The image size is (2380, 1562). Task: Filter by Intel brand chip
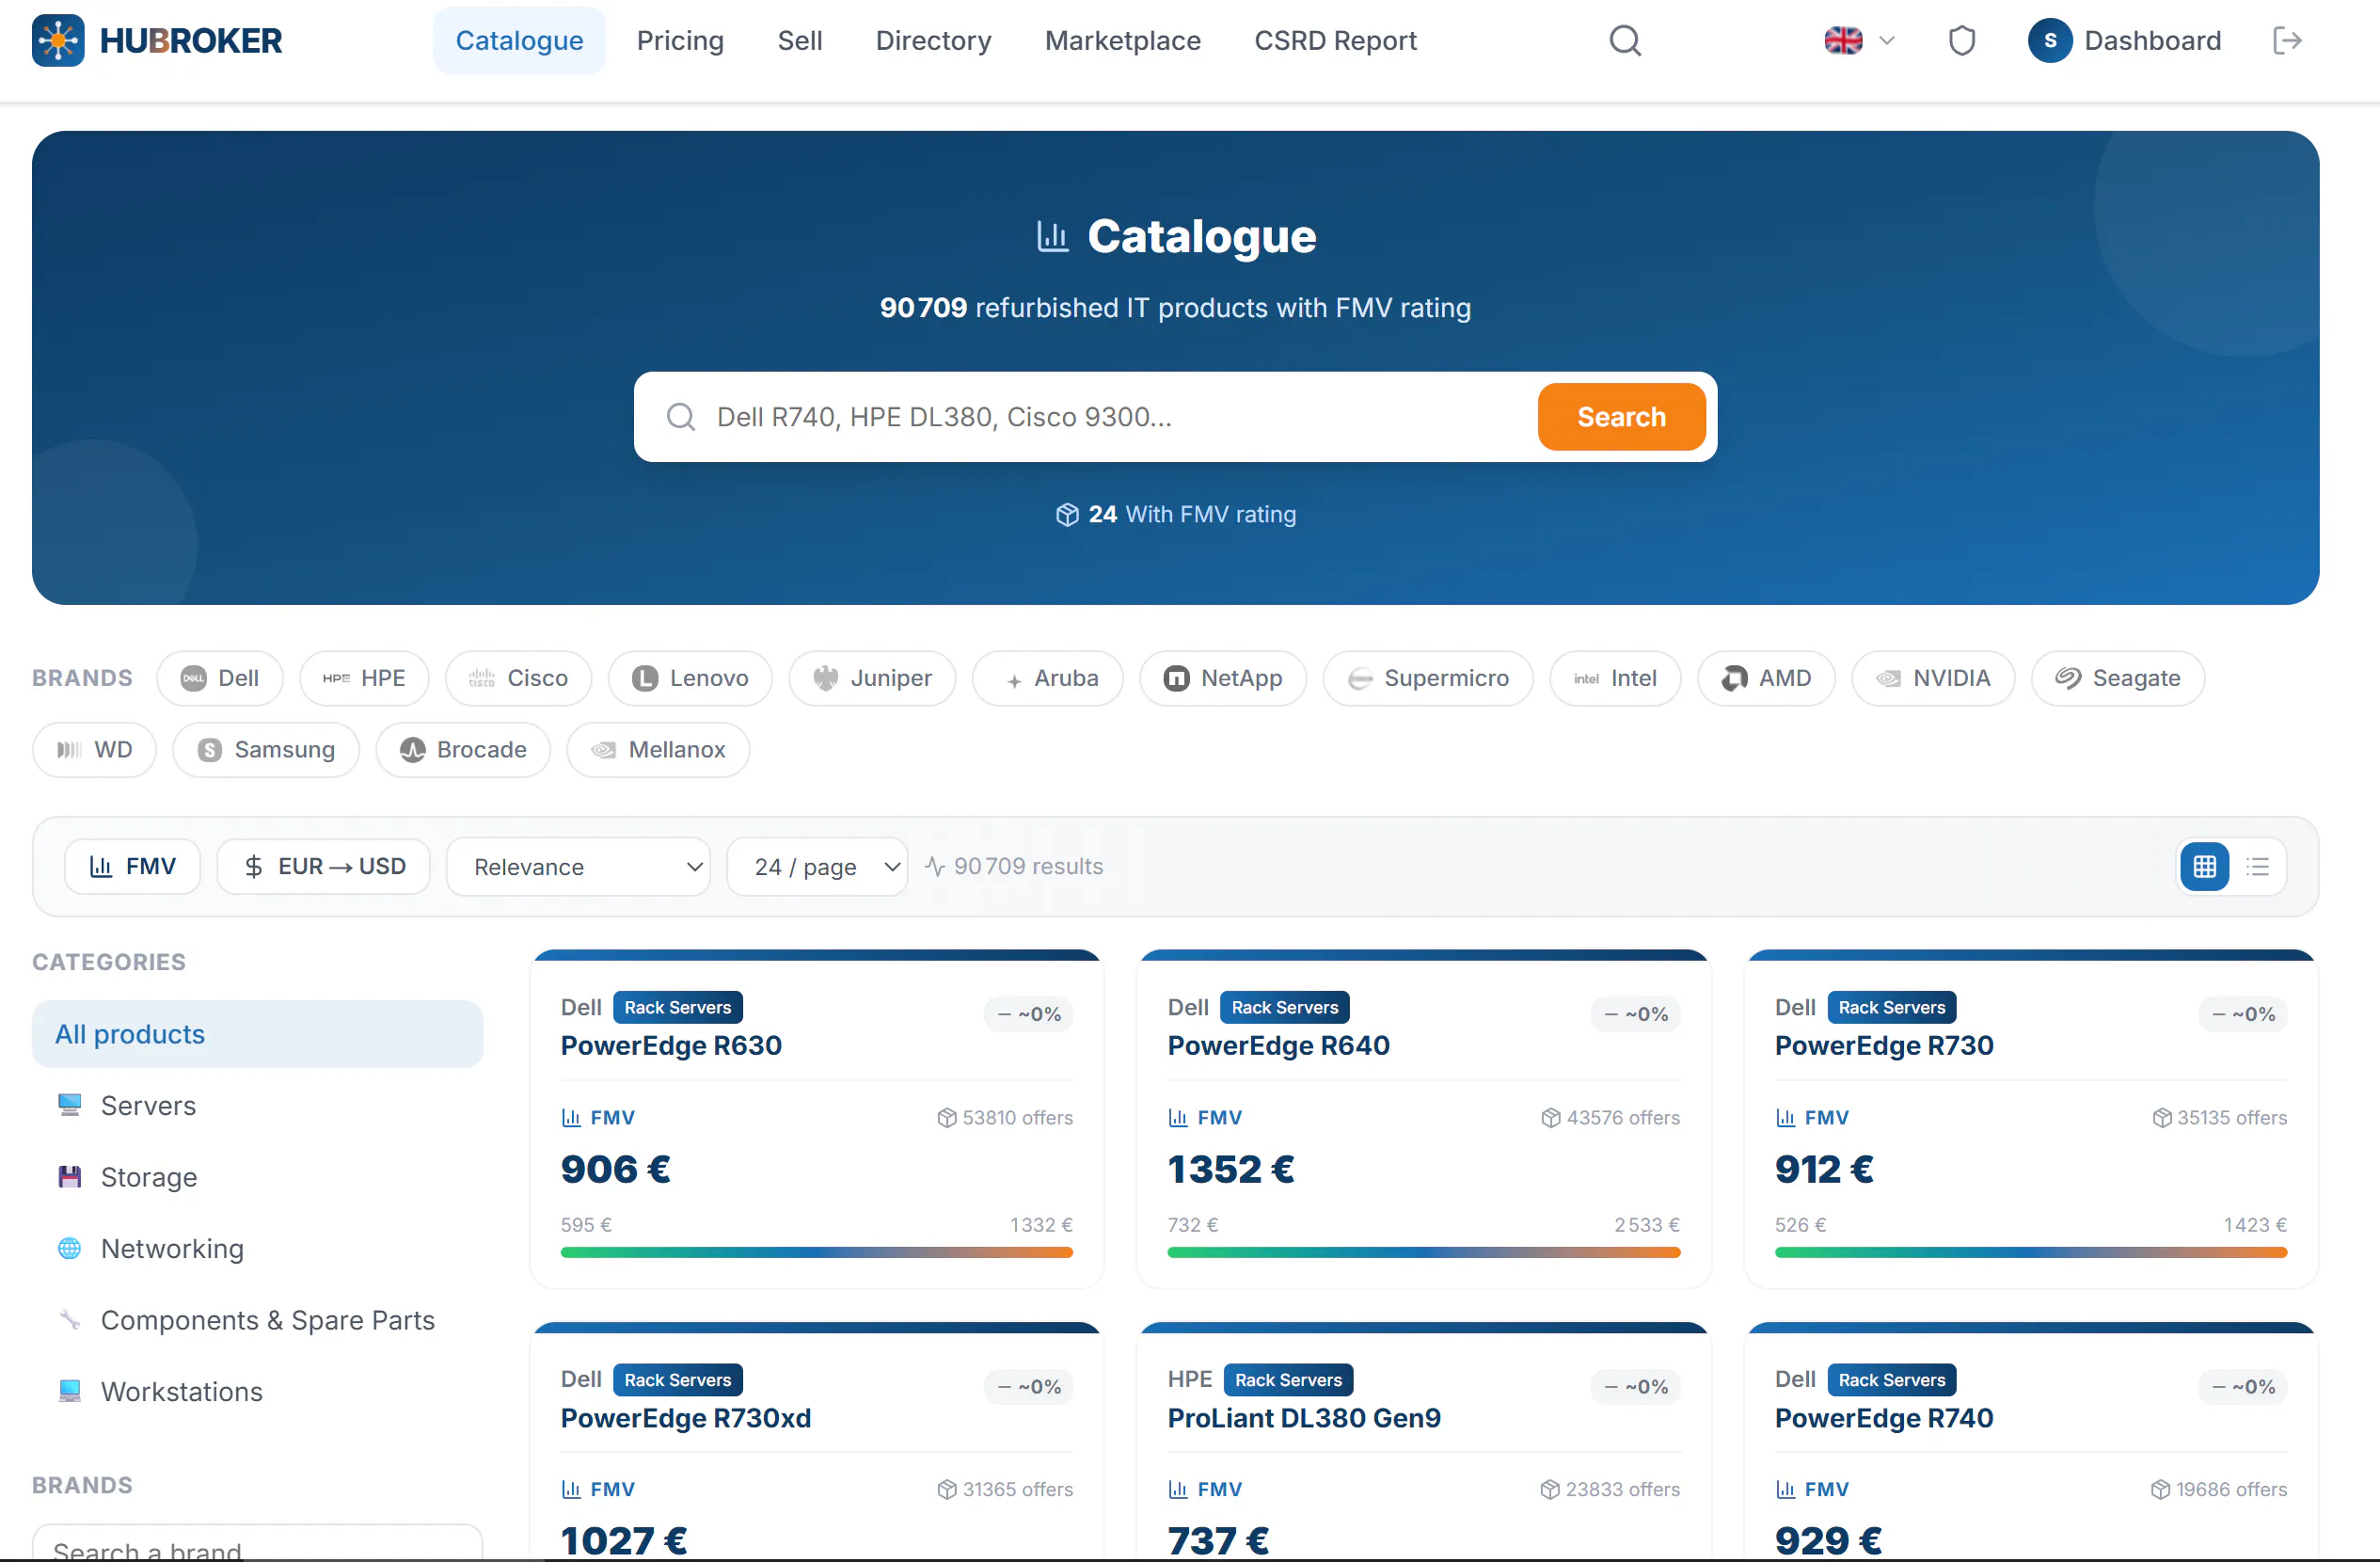pyautogui.click(x=1615, y=679)
